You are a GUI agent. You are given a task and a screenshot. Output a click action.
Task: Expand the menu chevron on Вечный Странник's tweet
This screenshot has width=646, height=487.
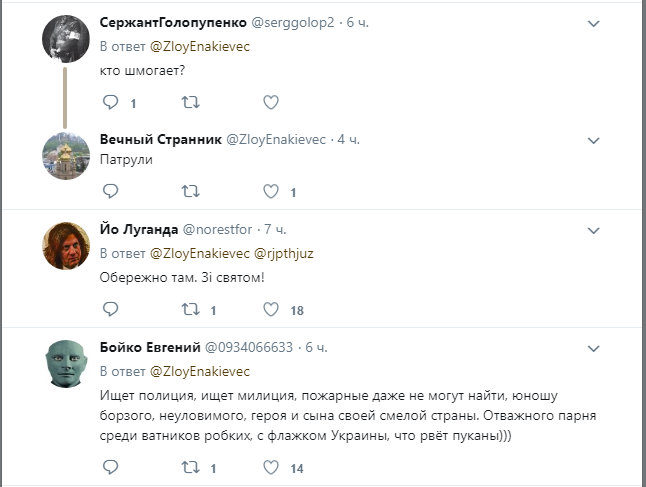(x=593, y=139)
